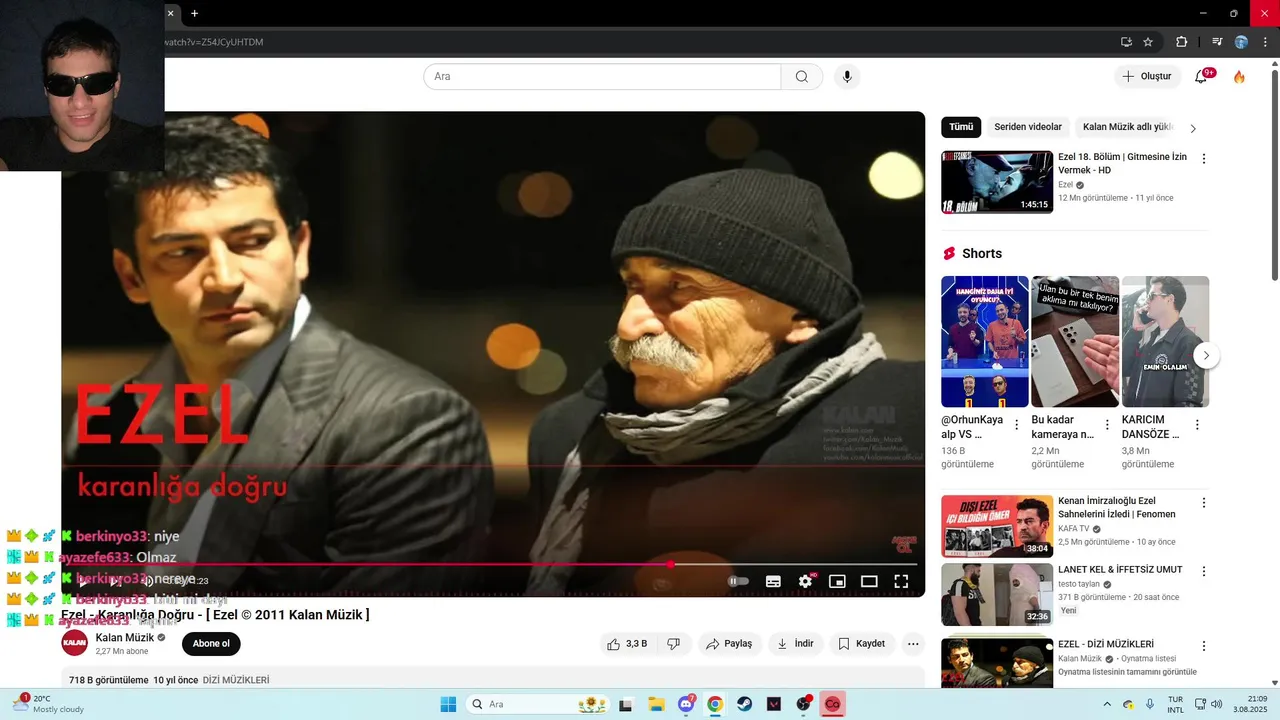Click taskbar Ara search box

pyautogui.click(x=537, y=704)
